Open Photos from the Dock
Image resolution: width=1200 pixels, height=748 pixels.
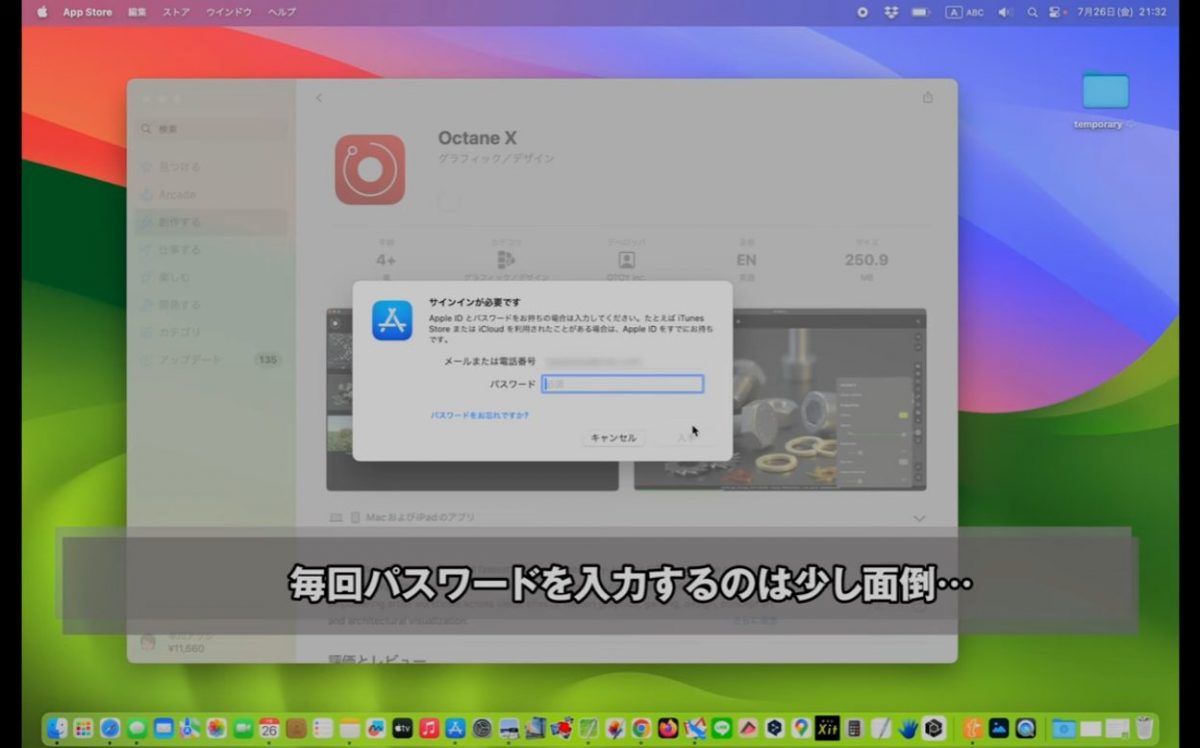coord(217,728)
